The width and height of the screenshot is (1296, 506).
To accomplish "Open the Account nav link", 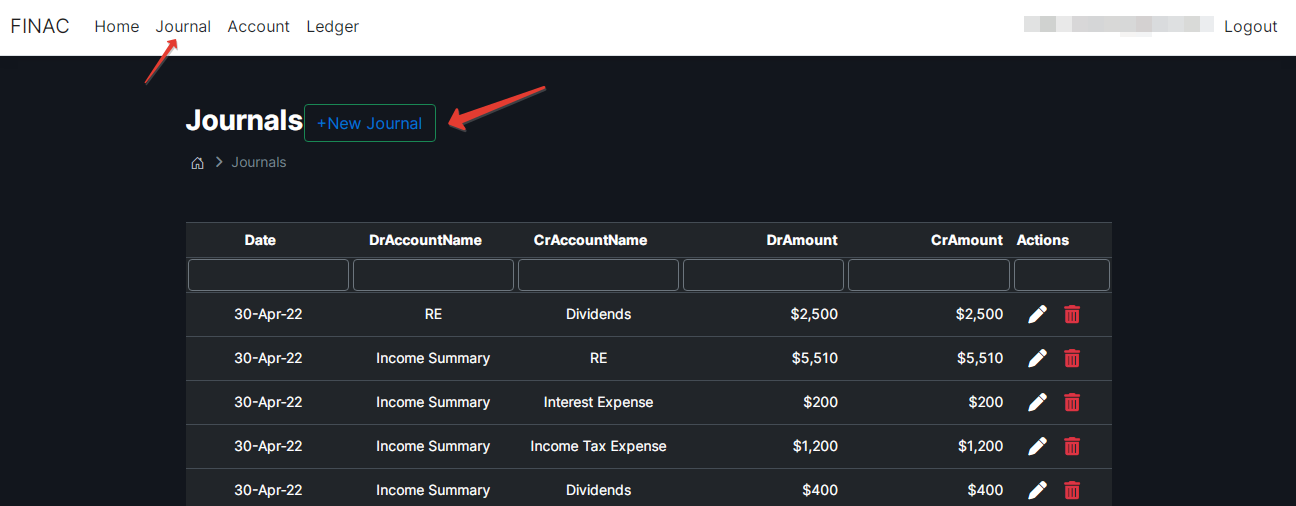I will pos(258,27).
